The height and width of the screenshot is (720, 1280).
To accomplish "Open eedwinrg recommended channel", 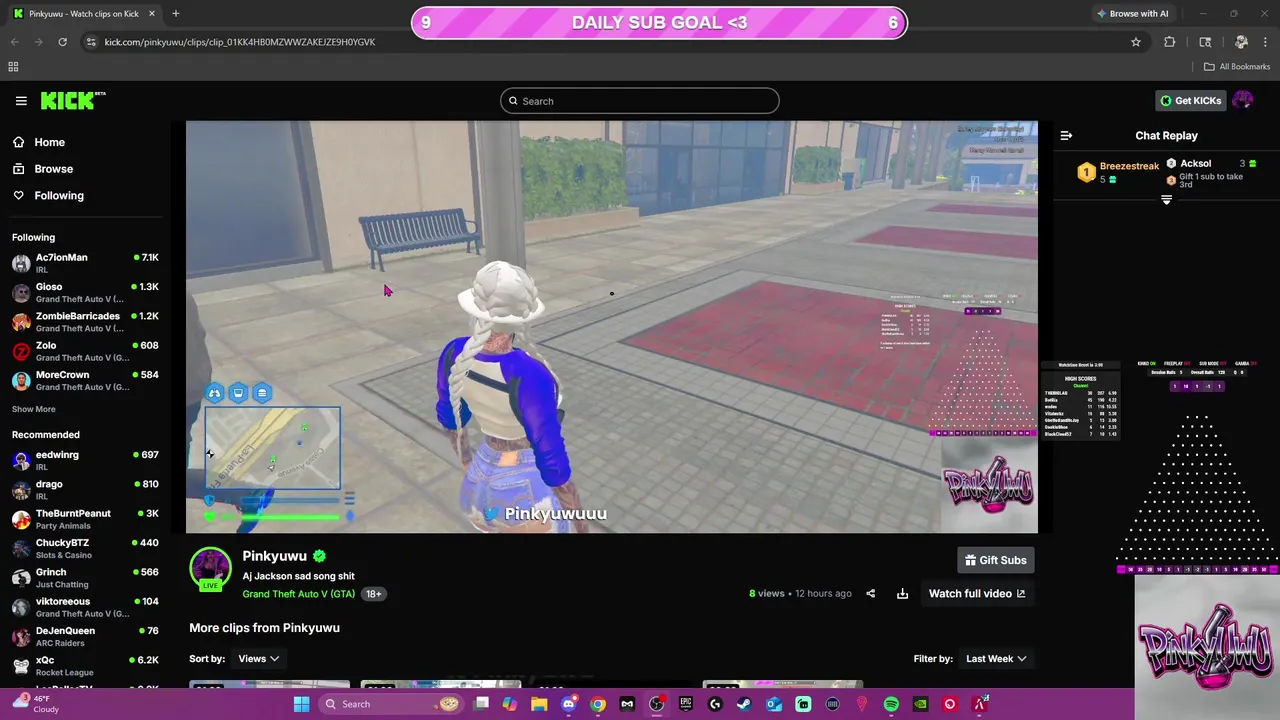I will click(x=85, y=461).
